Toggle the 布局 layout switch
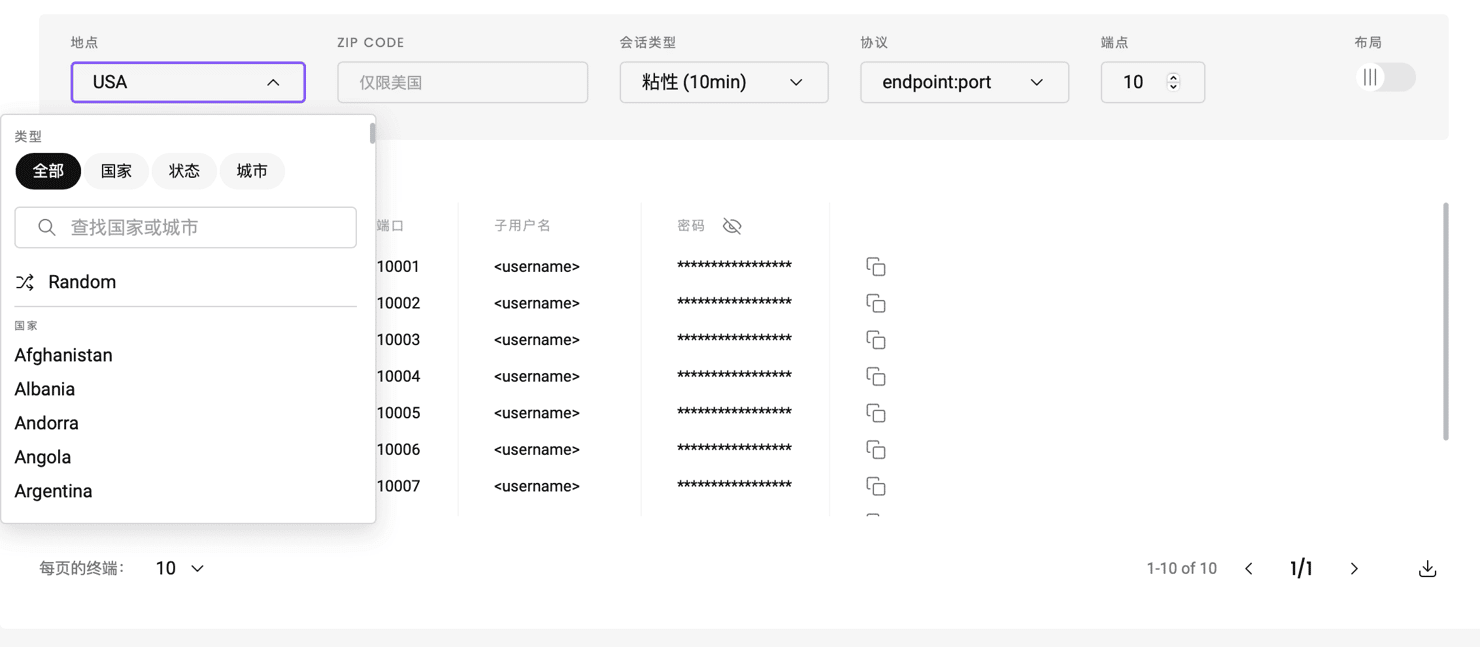Viewport: 1480px width, 647px height. (x=1385, y=78)
